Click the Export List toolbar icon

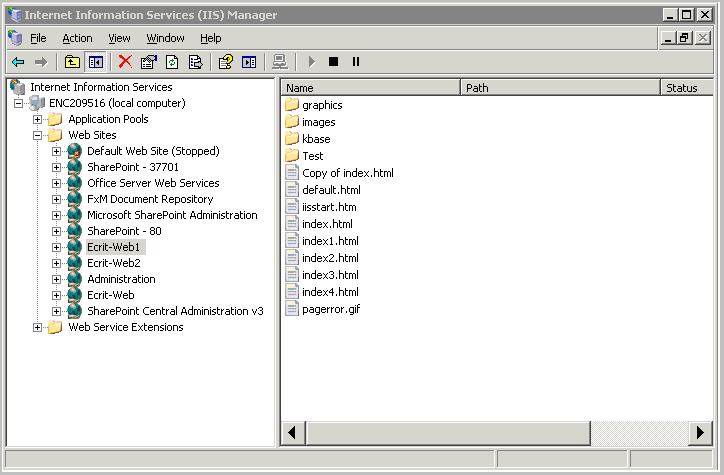tap(195, 62)
